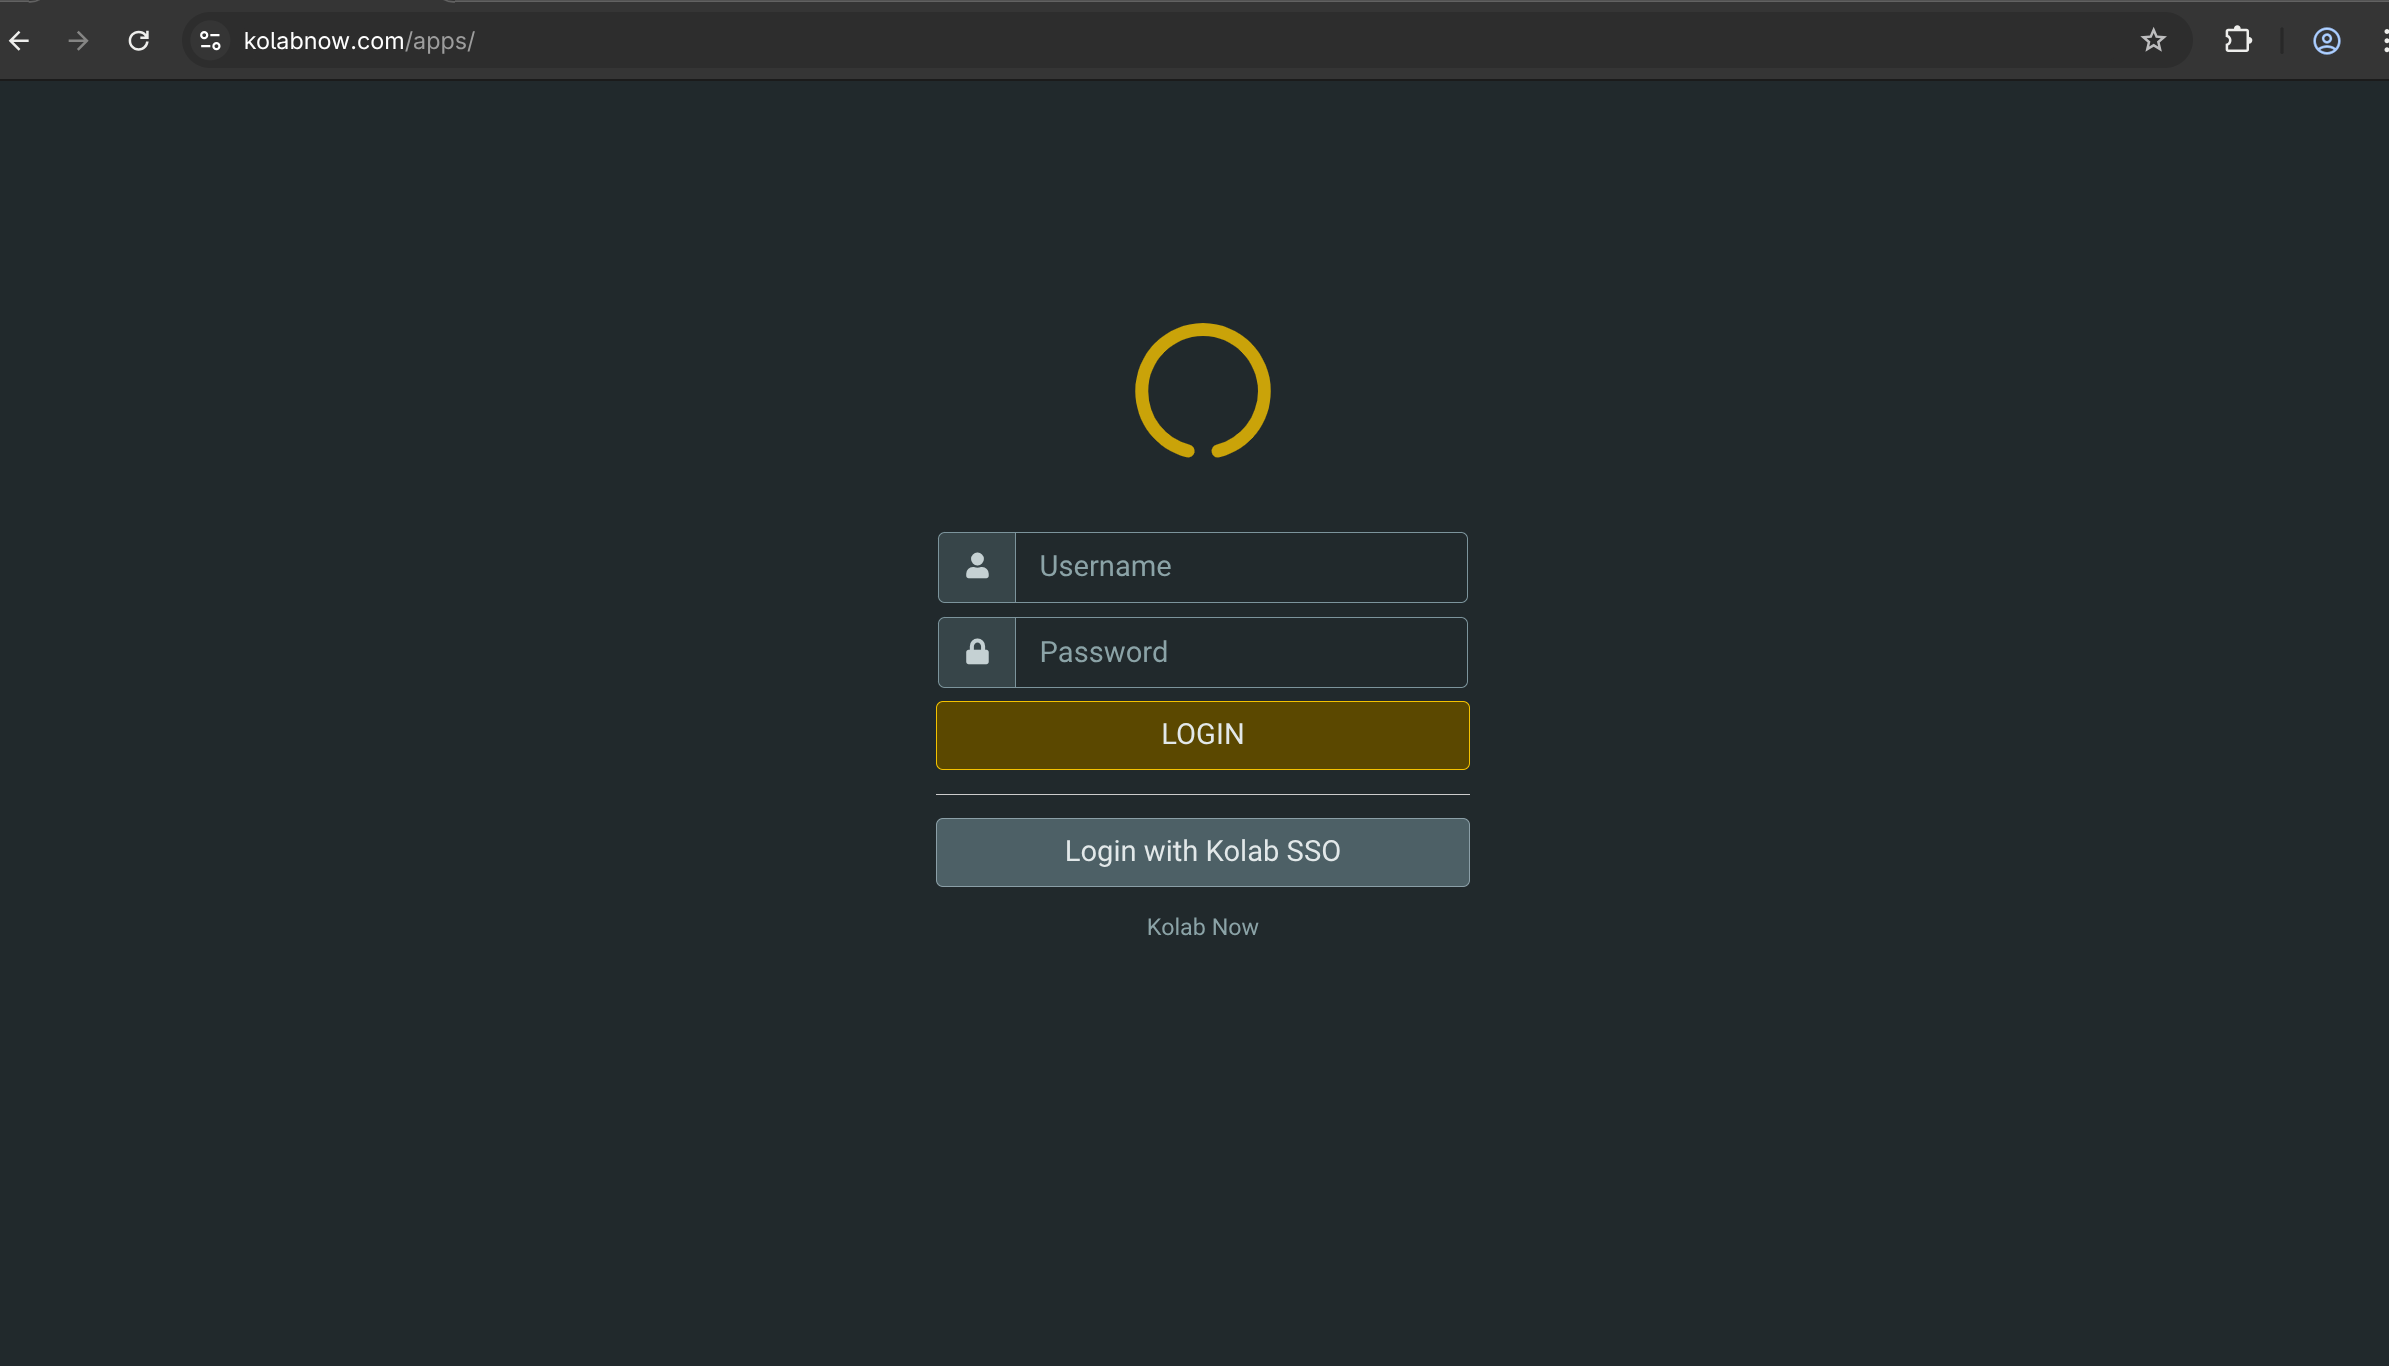Click the user icon beside Username
Viewport: 2389px width, 1366px height.
(977, 567)
